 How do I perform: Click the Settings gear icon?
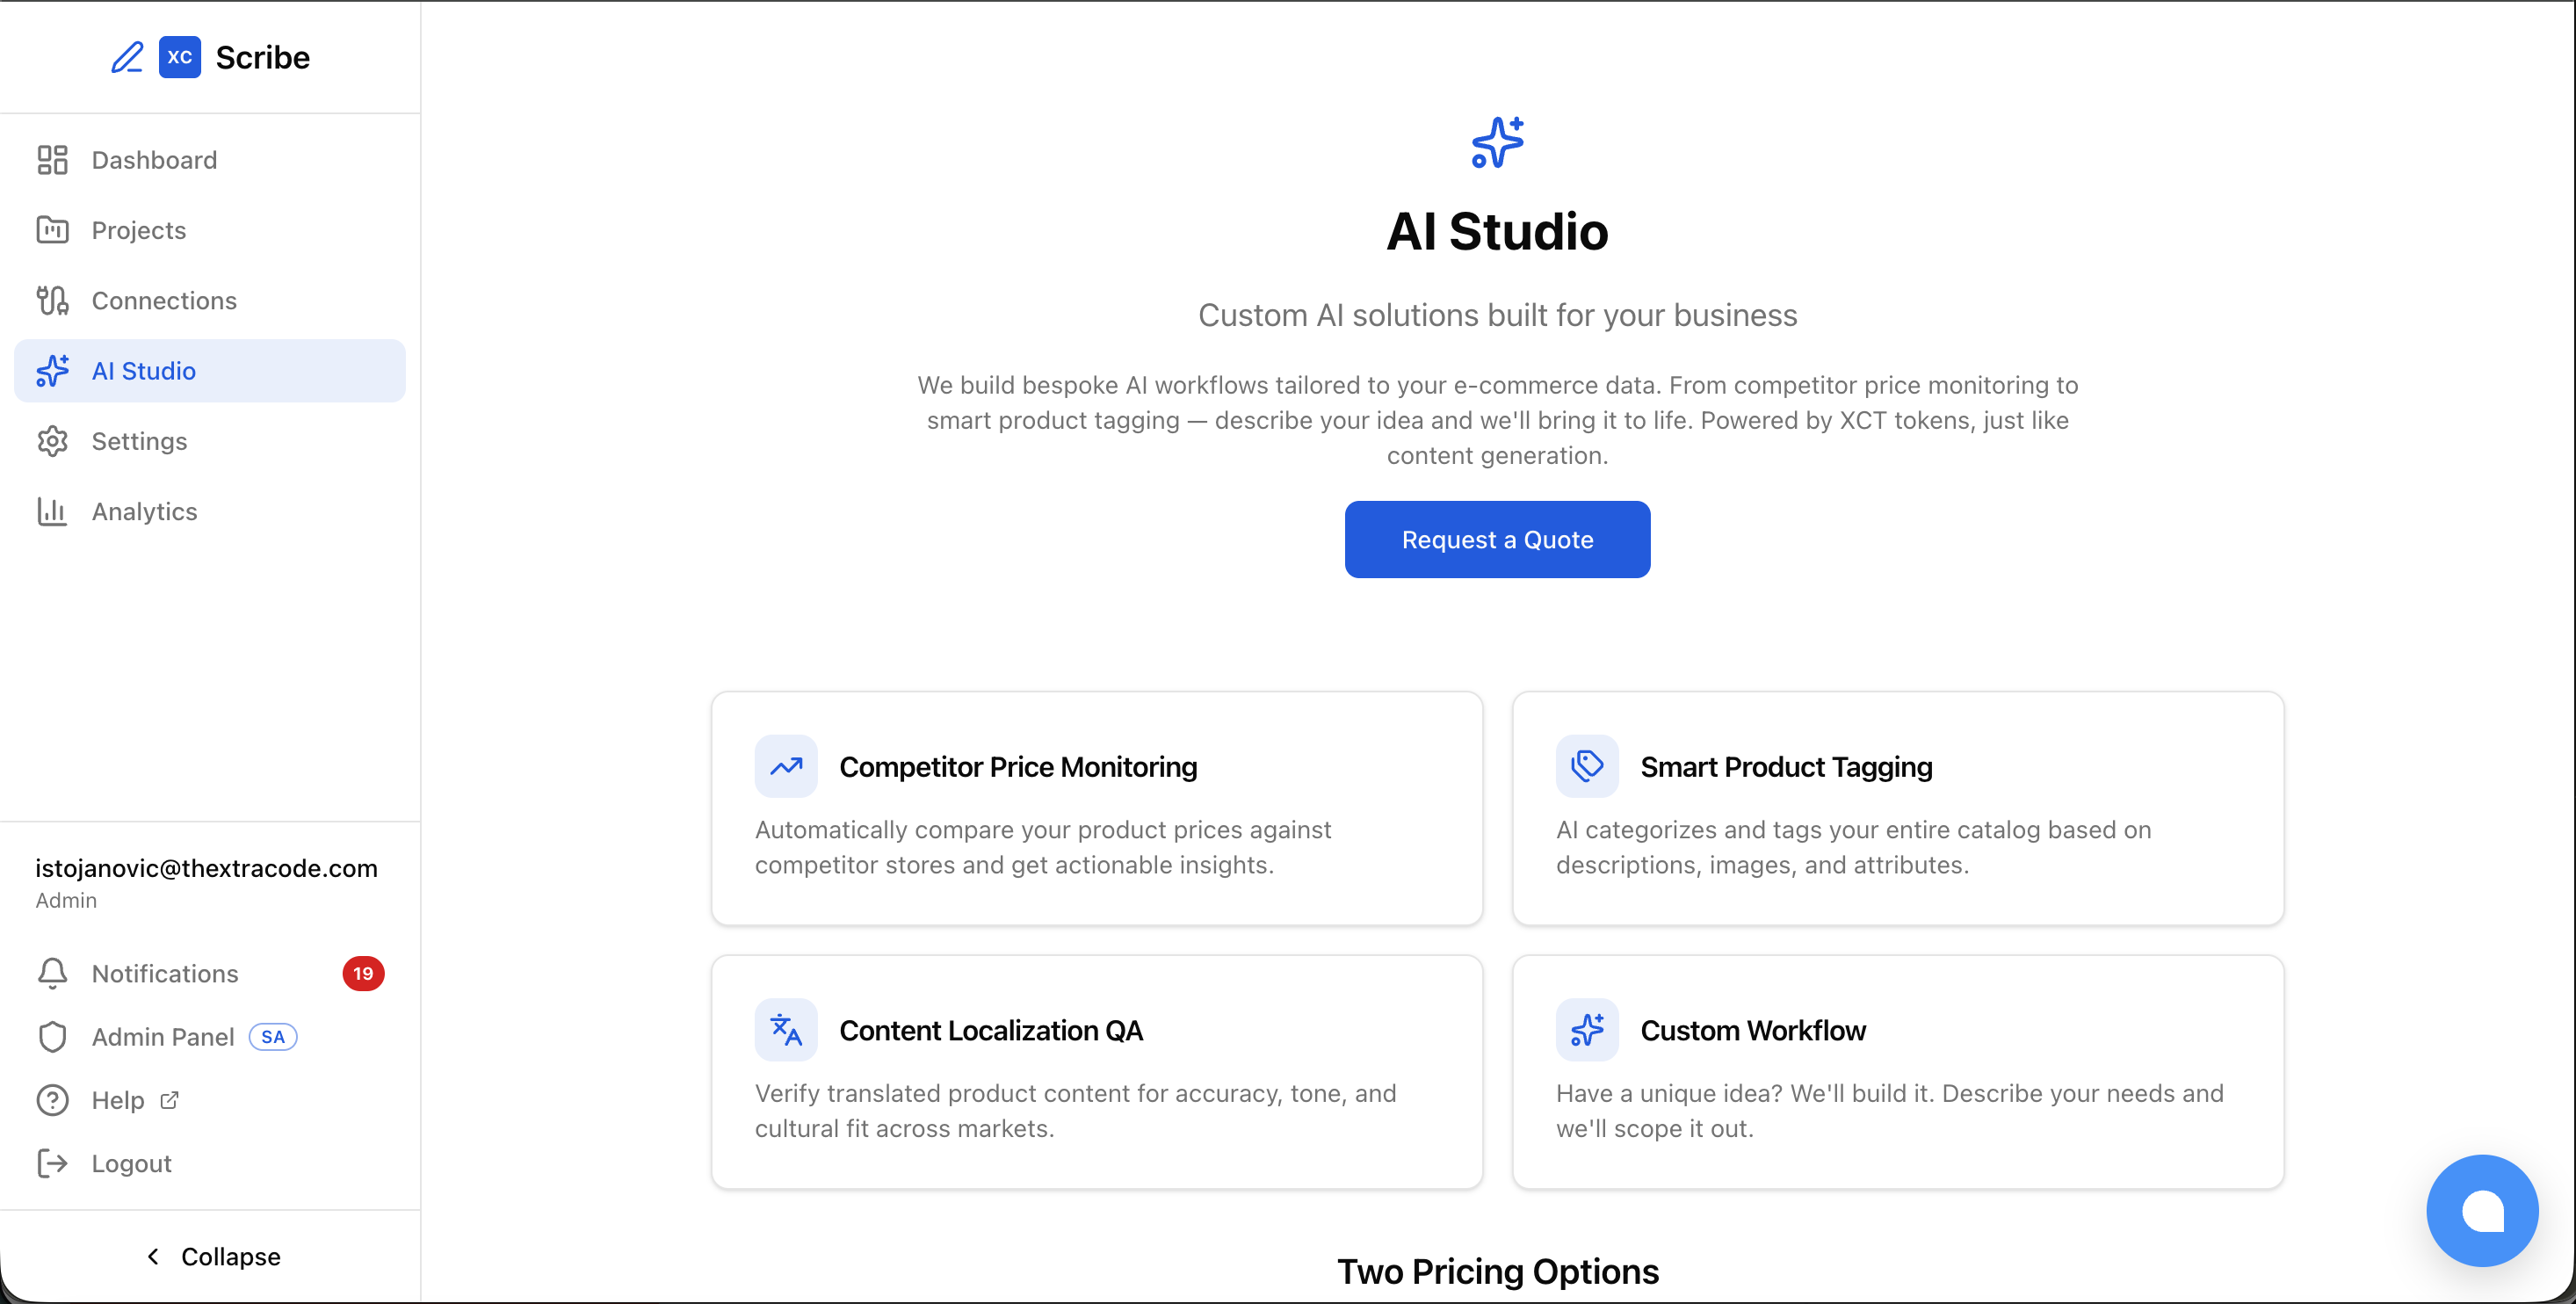52,441
